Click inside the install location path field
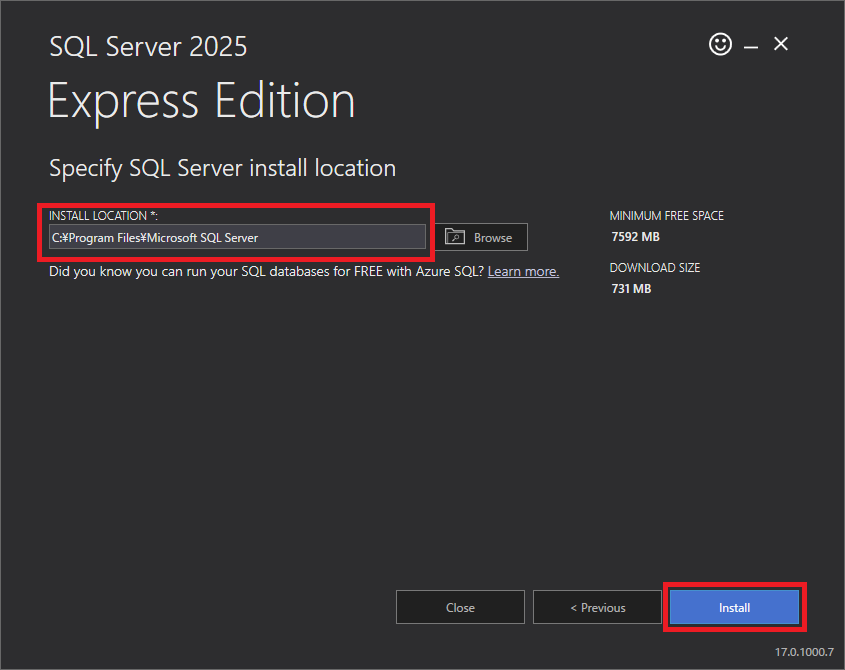Viewport: 845px width, 670px height. 237,237
